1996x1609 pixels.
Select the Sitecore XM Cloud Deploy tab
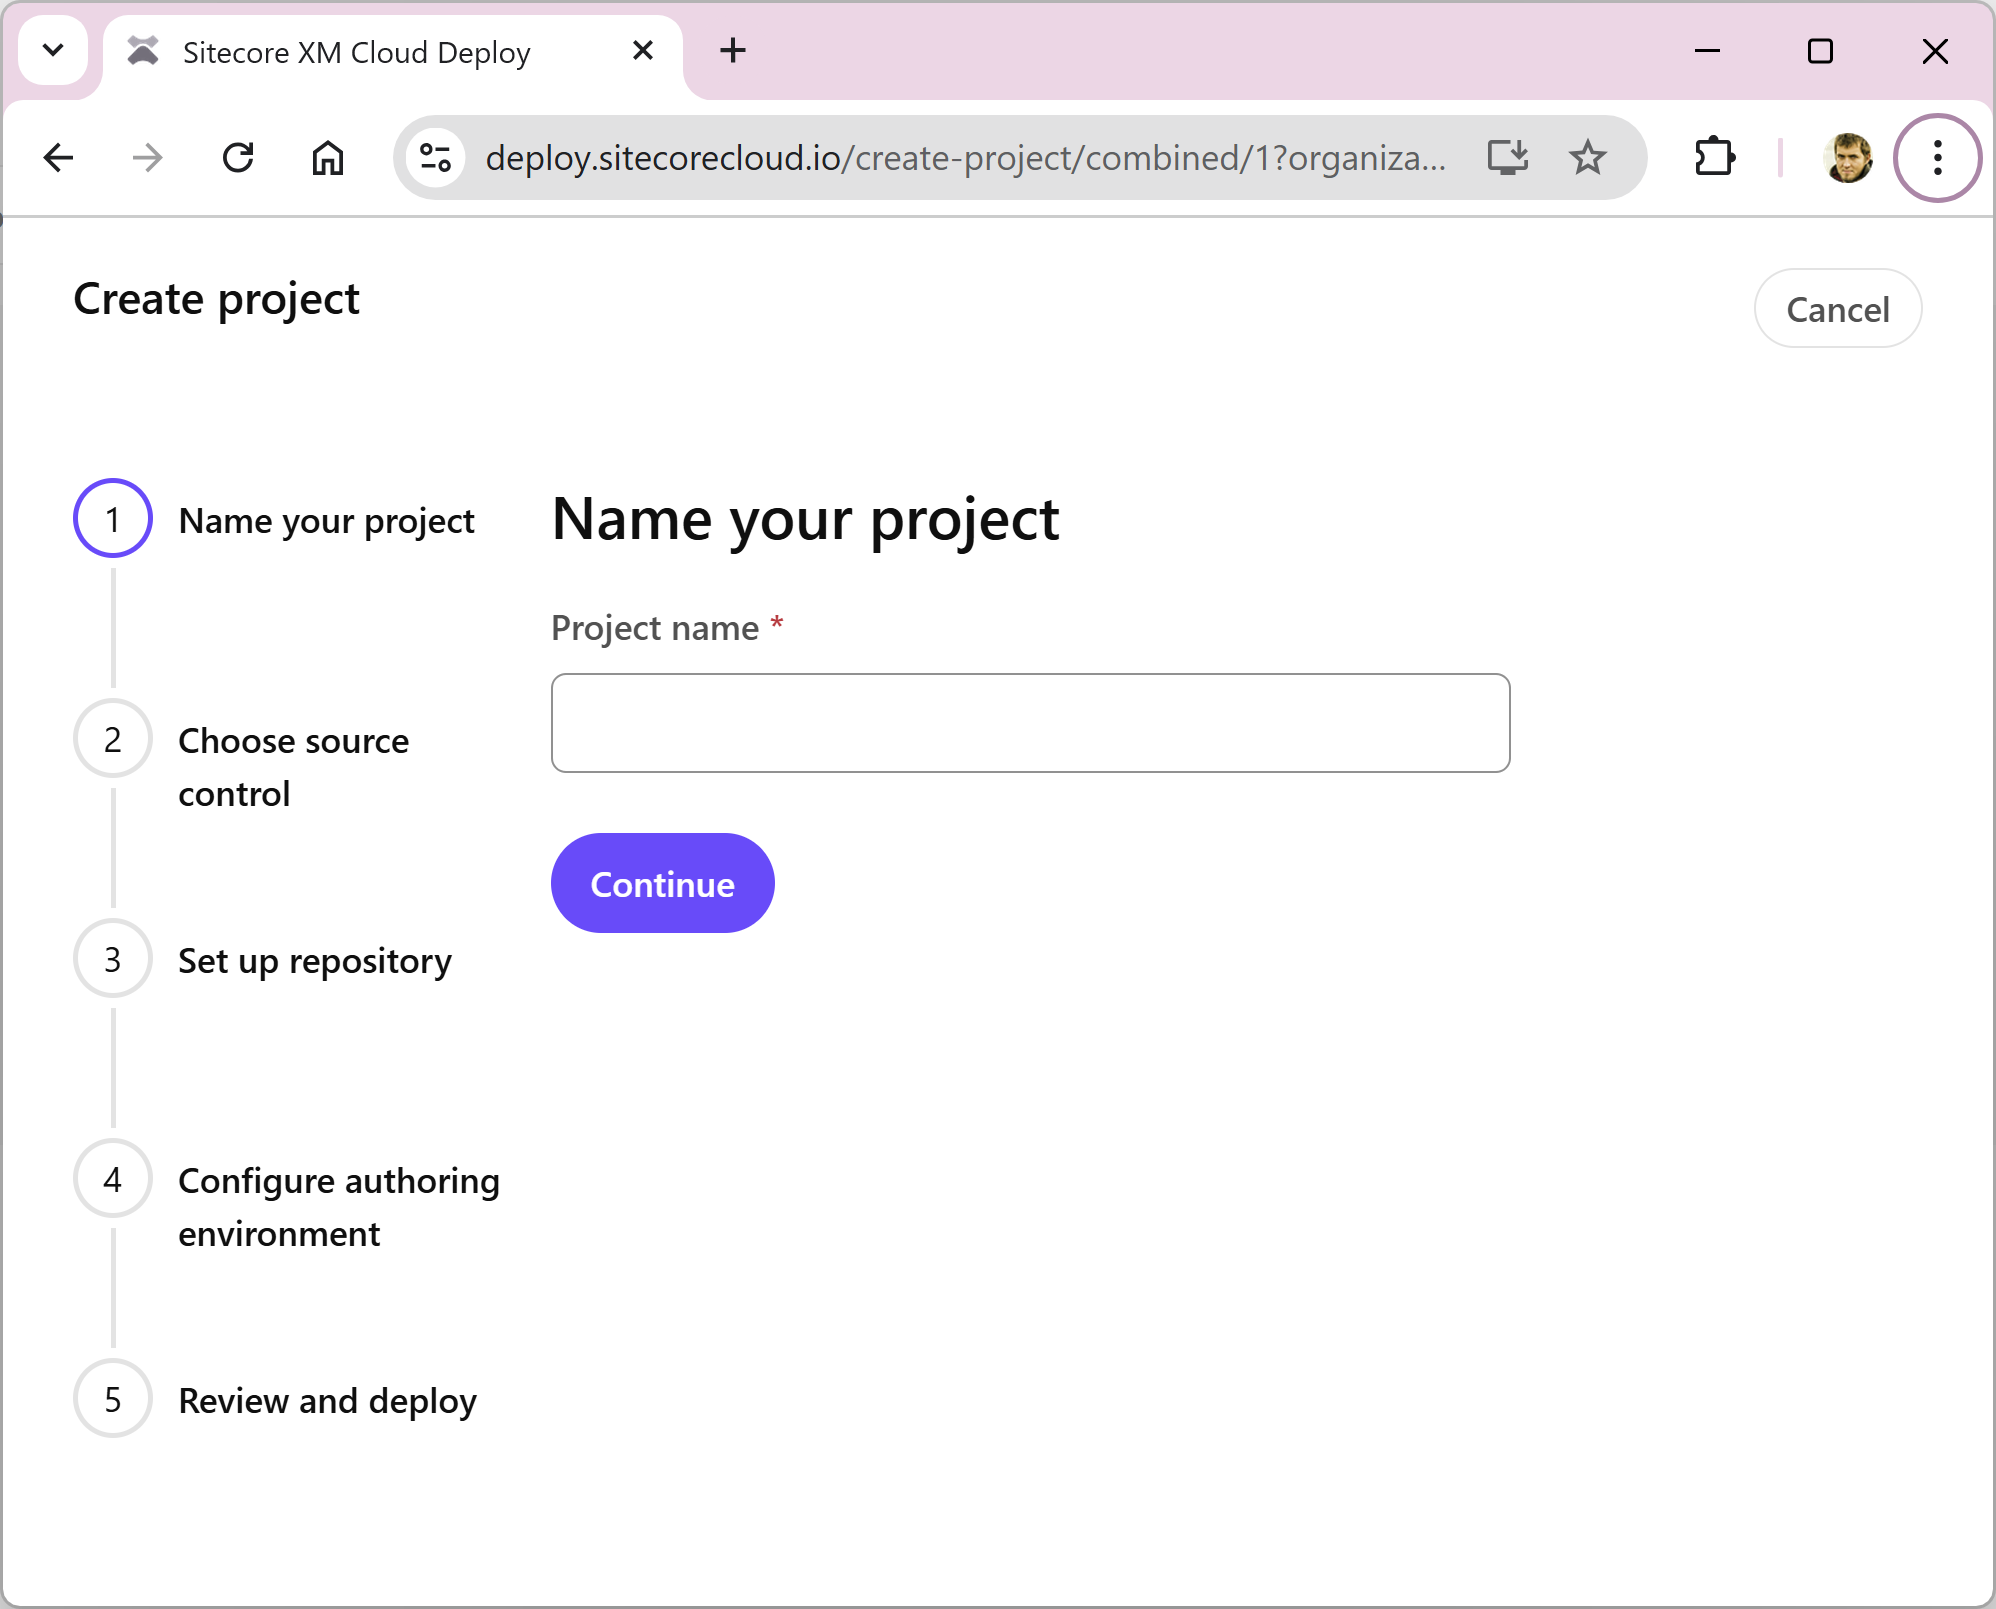coord(356,52)
